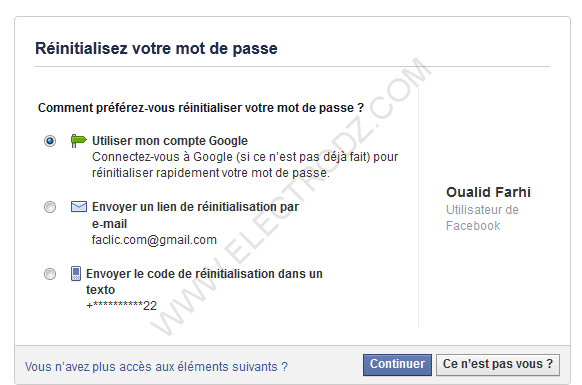Click the Oualid Farhi profile name

488,192
